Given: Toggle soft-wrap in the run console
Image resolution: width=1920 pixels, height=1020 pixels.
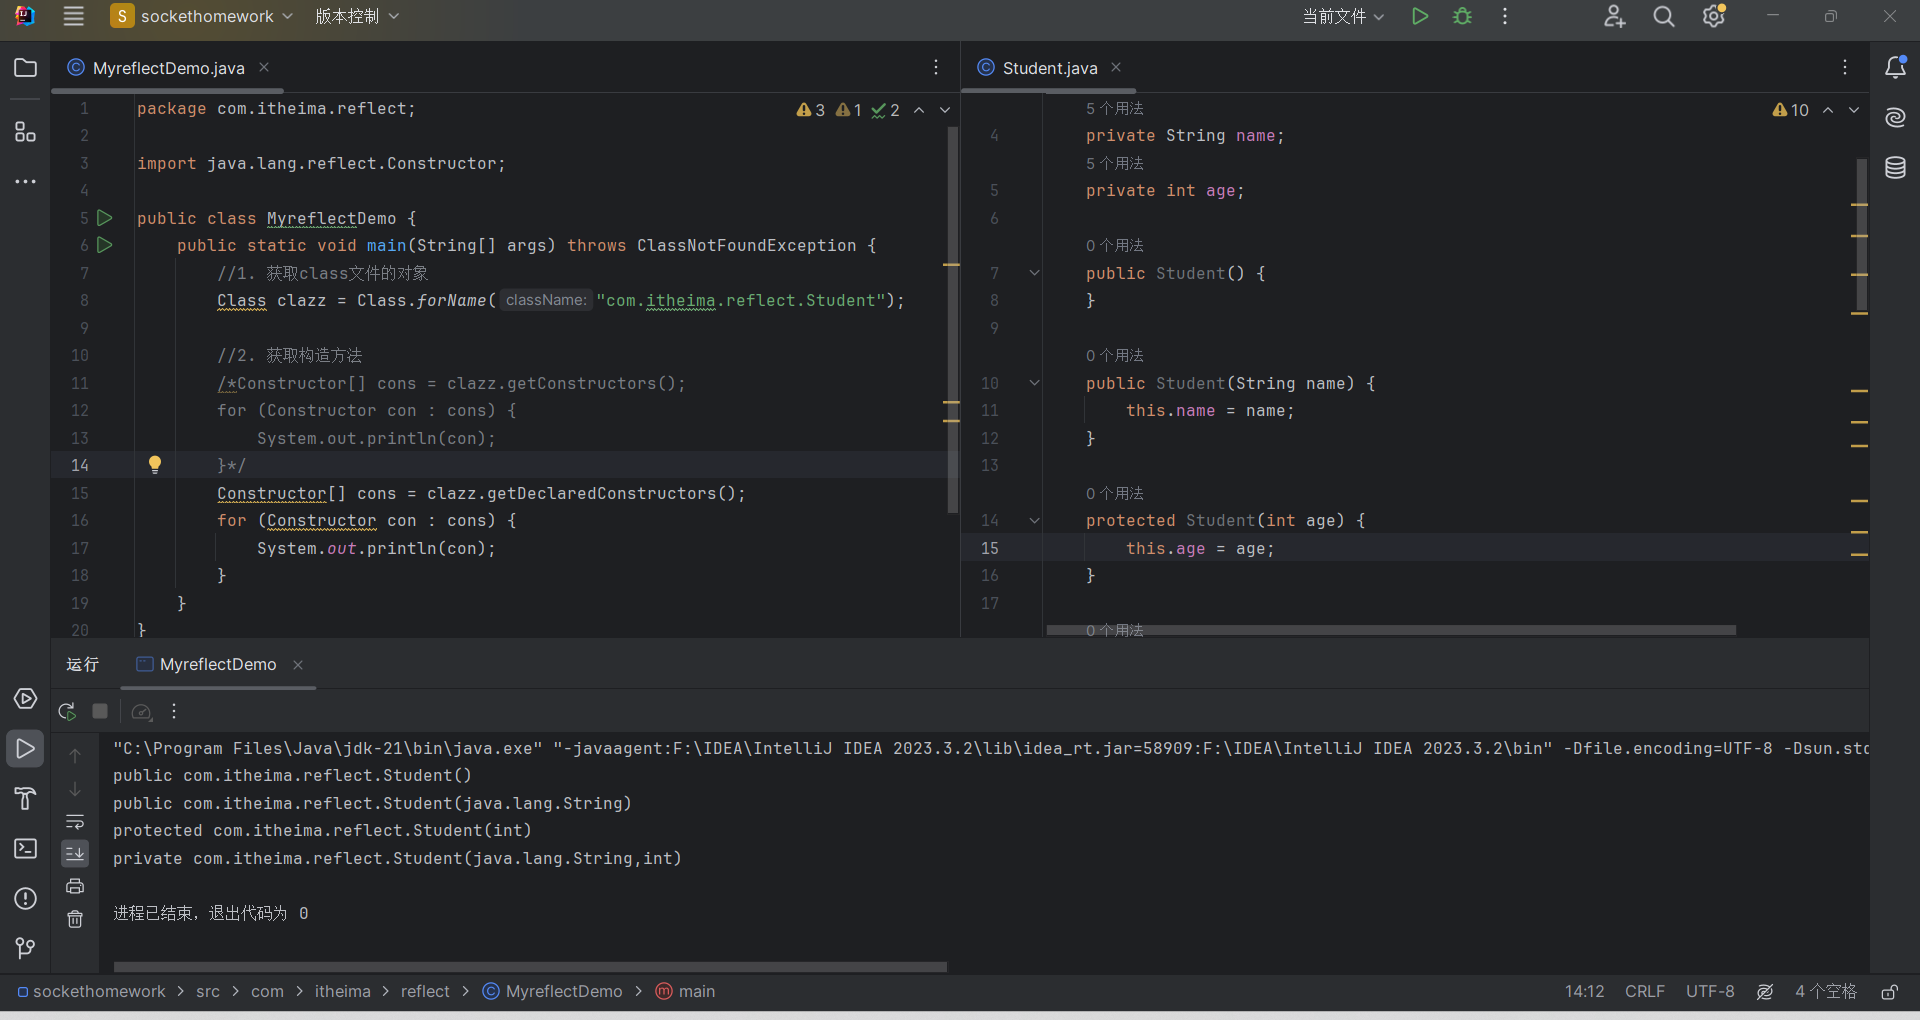Looking at the screenshot, I should point(75,822).
